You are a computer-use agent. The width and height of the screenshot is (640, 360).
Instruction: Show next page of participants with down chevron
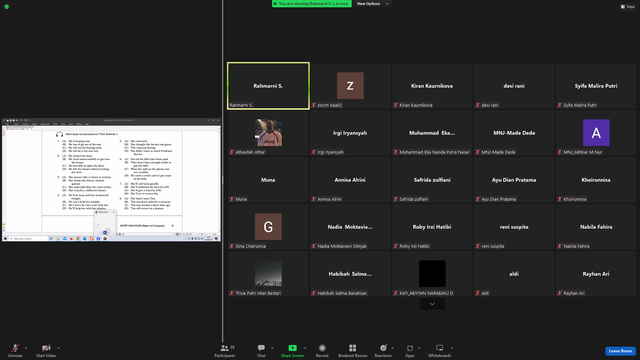(x=432, y=304)
